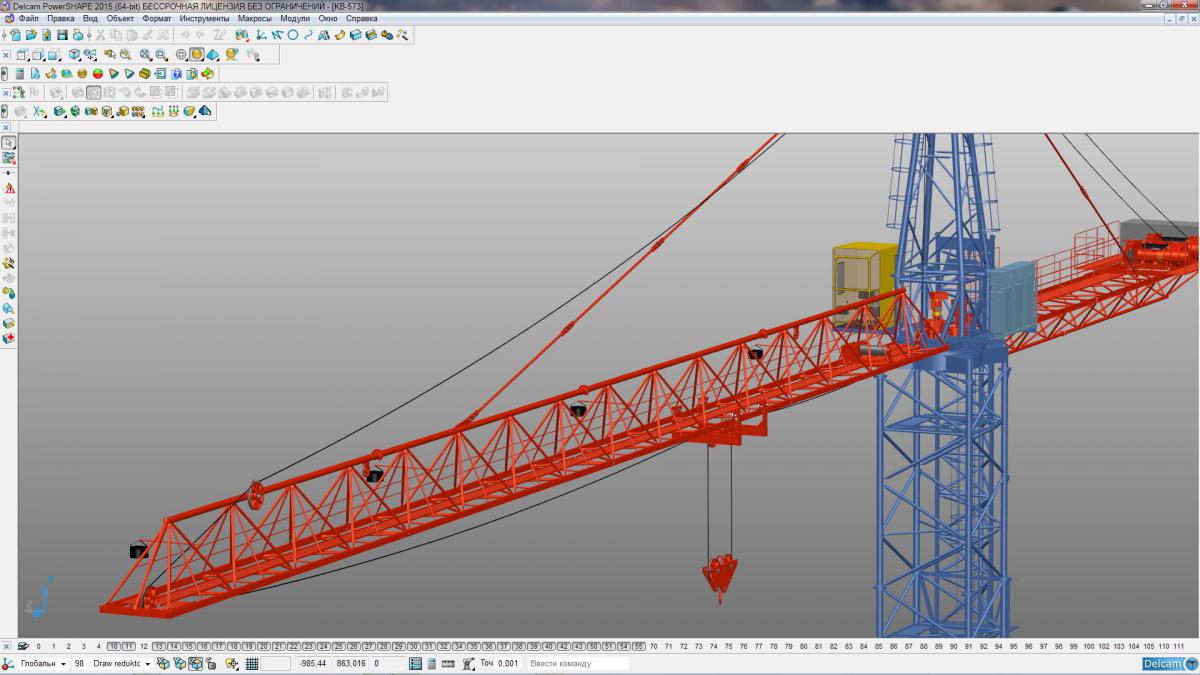This screenshot has width=1200, height=675.
Task: Create a new model with the New icon
Action: point(16,35)
